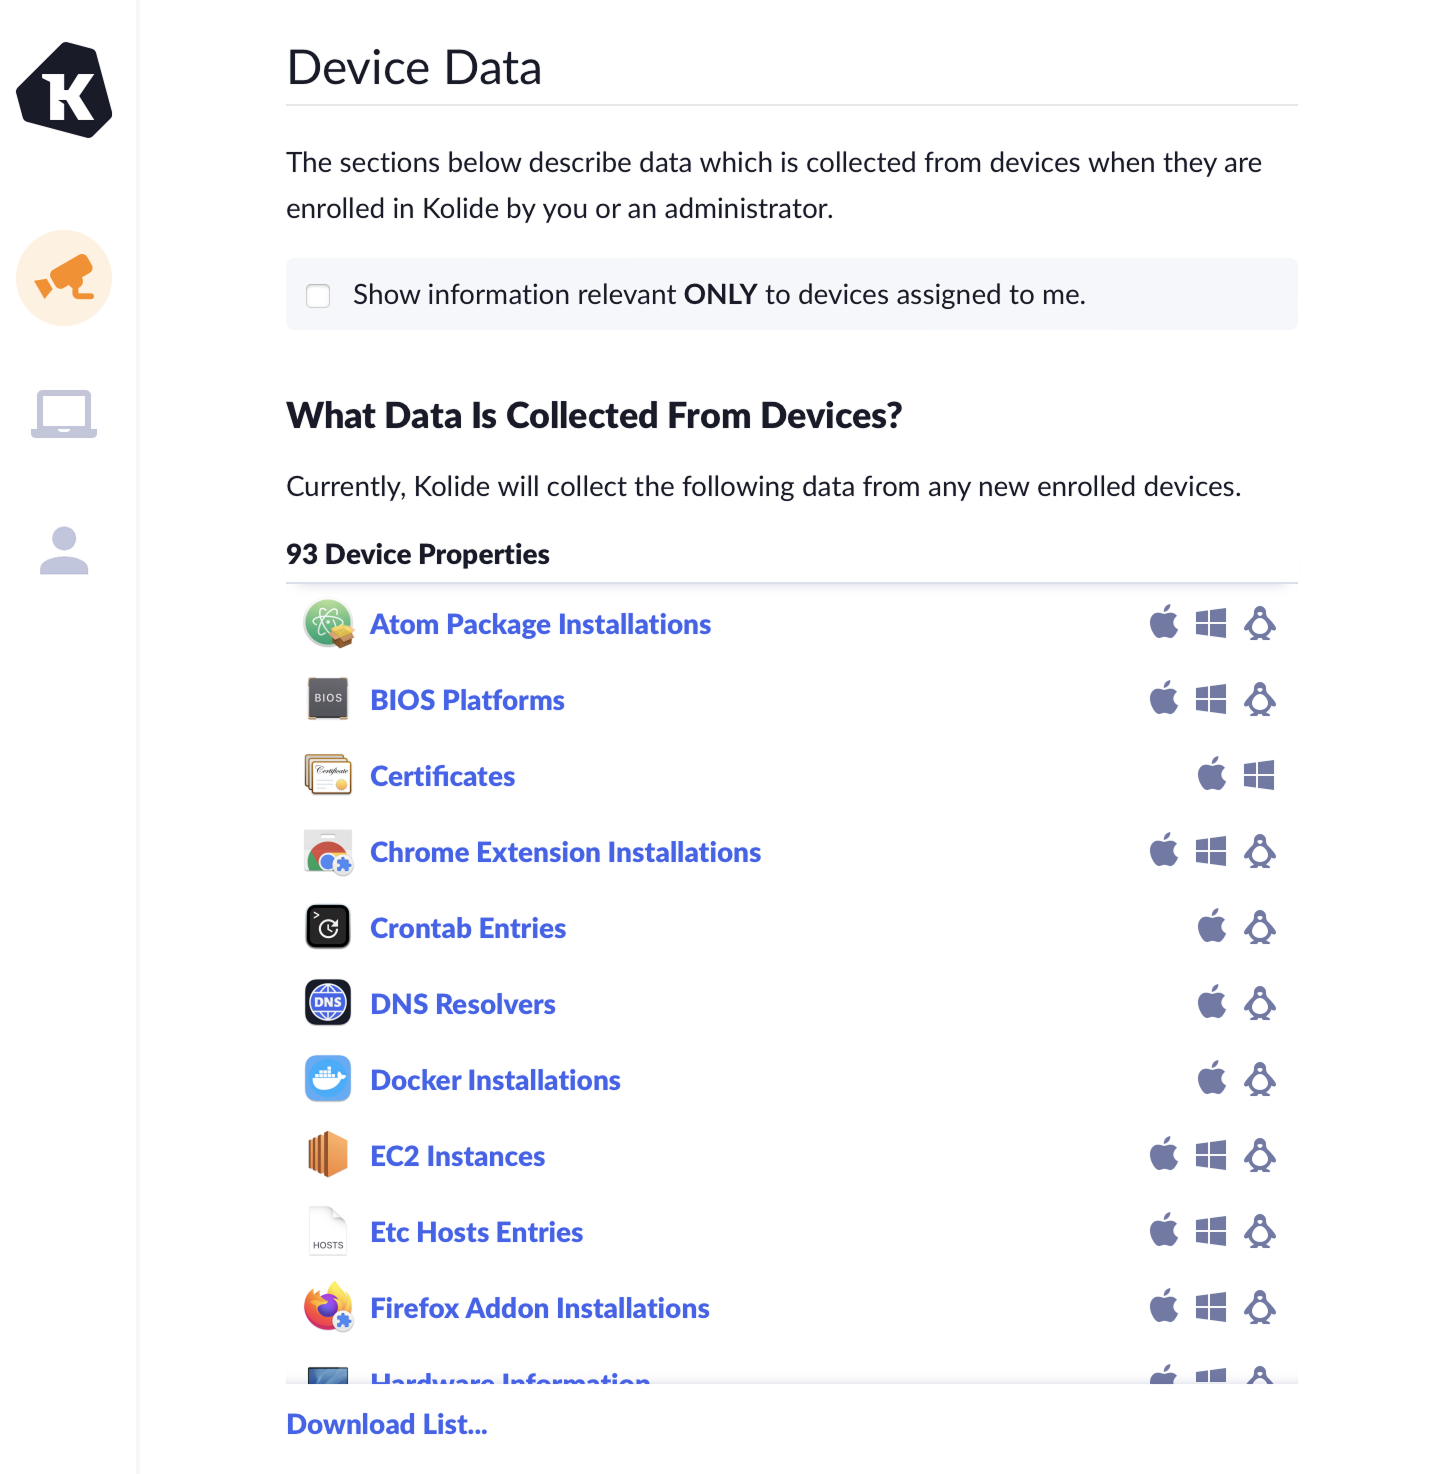Click the Docker whale icon

point(328,1079)
